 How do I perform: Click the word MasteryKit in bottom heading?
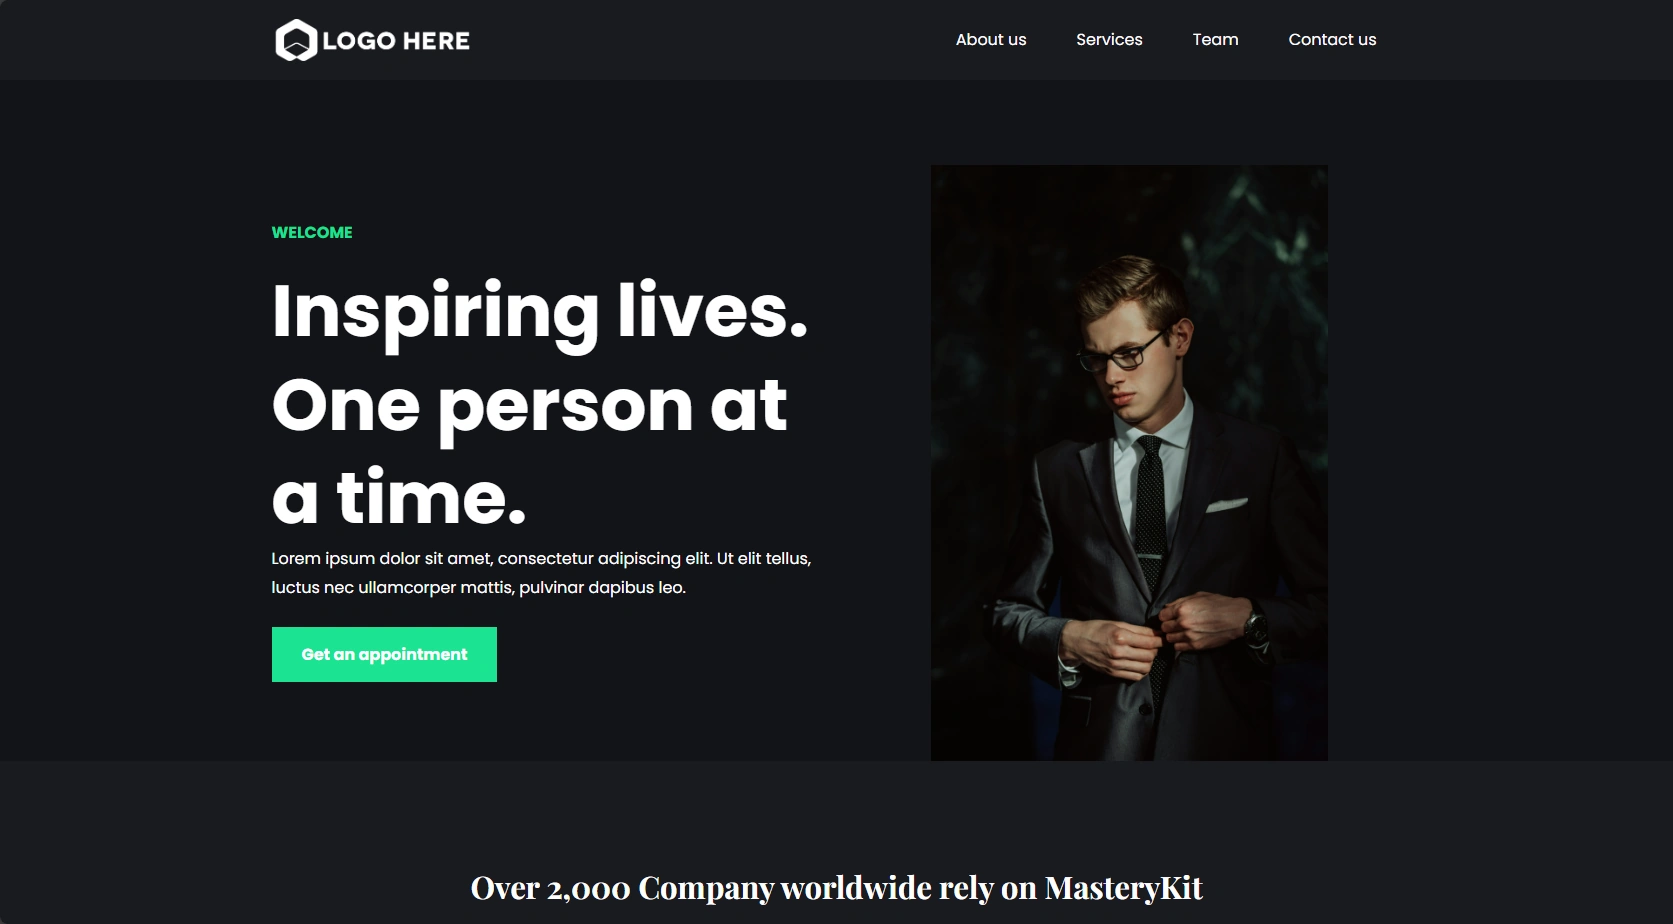(1123, 888)
